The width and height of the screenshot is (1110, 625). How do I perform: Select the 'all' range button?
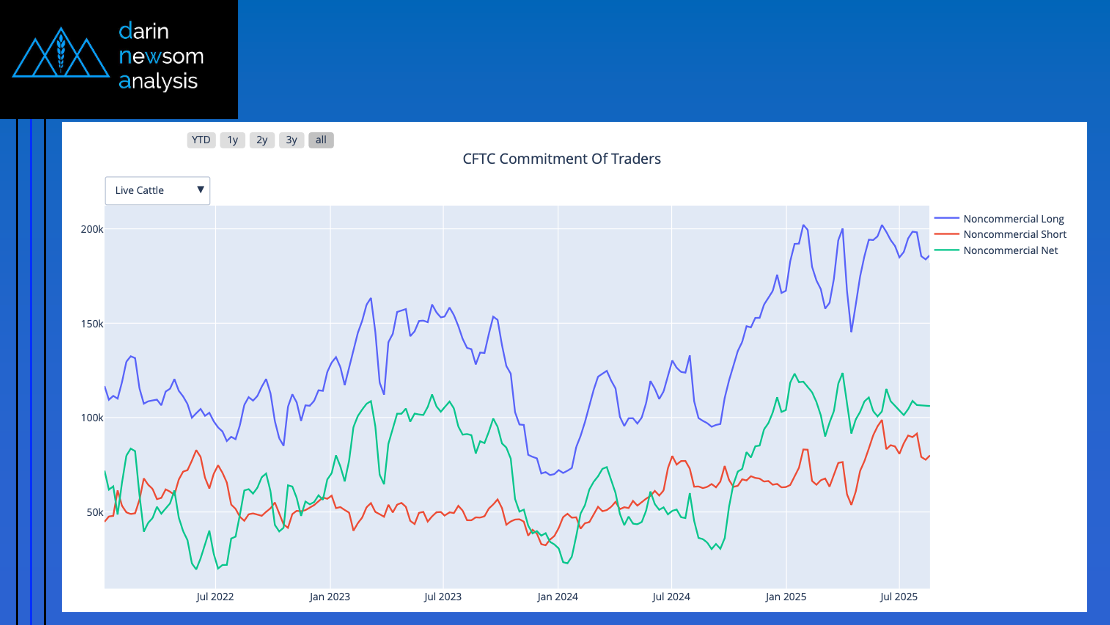[x=321, y=140]
